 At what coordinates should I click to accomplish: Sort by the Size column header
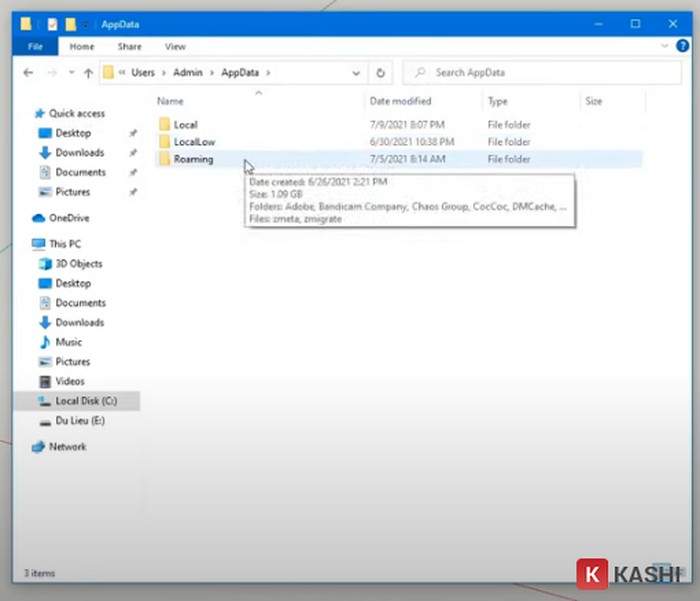click(x=594, y=101)
